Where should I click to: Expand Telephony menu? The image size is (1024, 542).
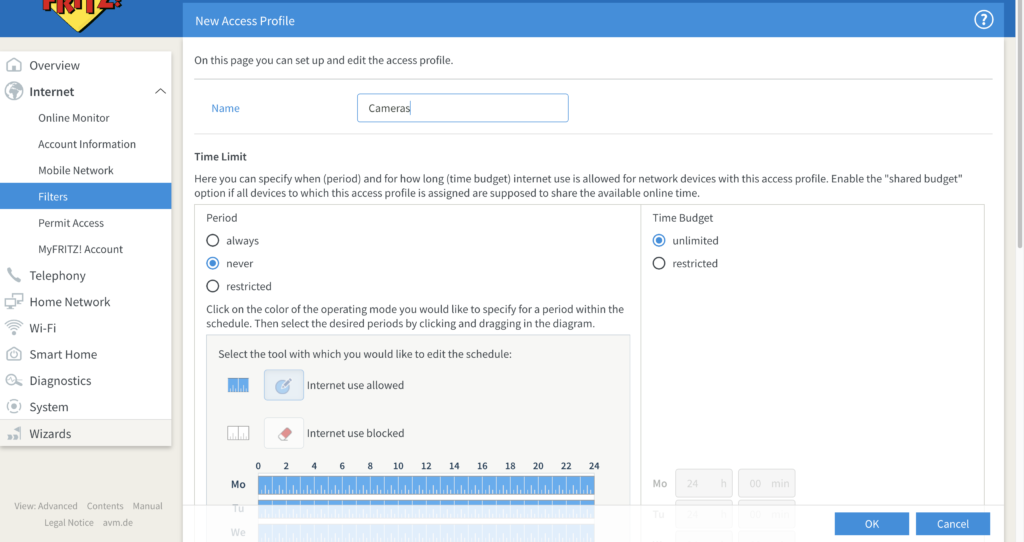pyautogui.click(x=57, y=276)
